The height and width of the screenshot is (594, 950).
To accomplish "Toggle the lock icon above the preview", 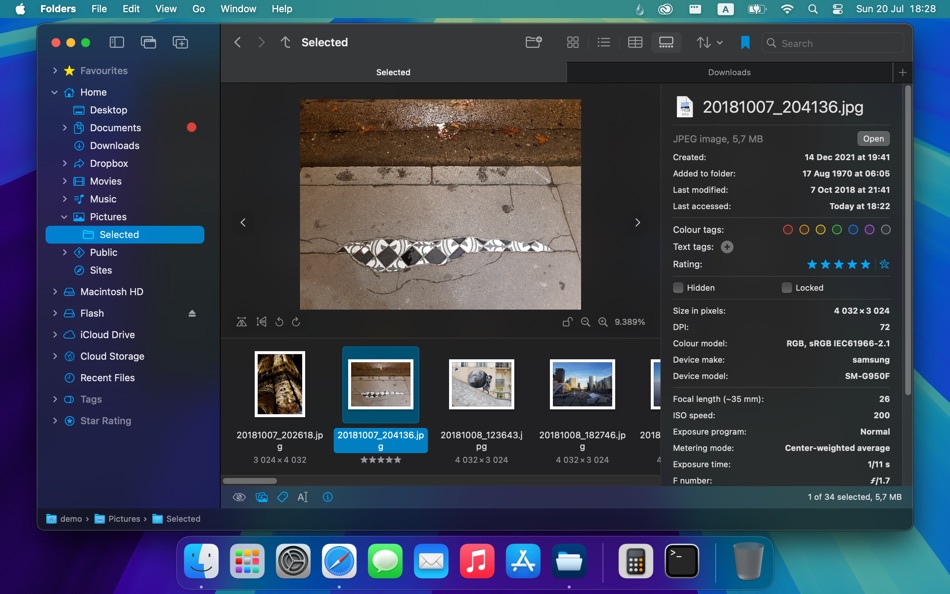I will tap(567, 322).
